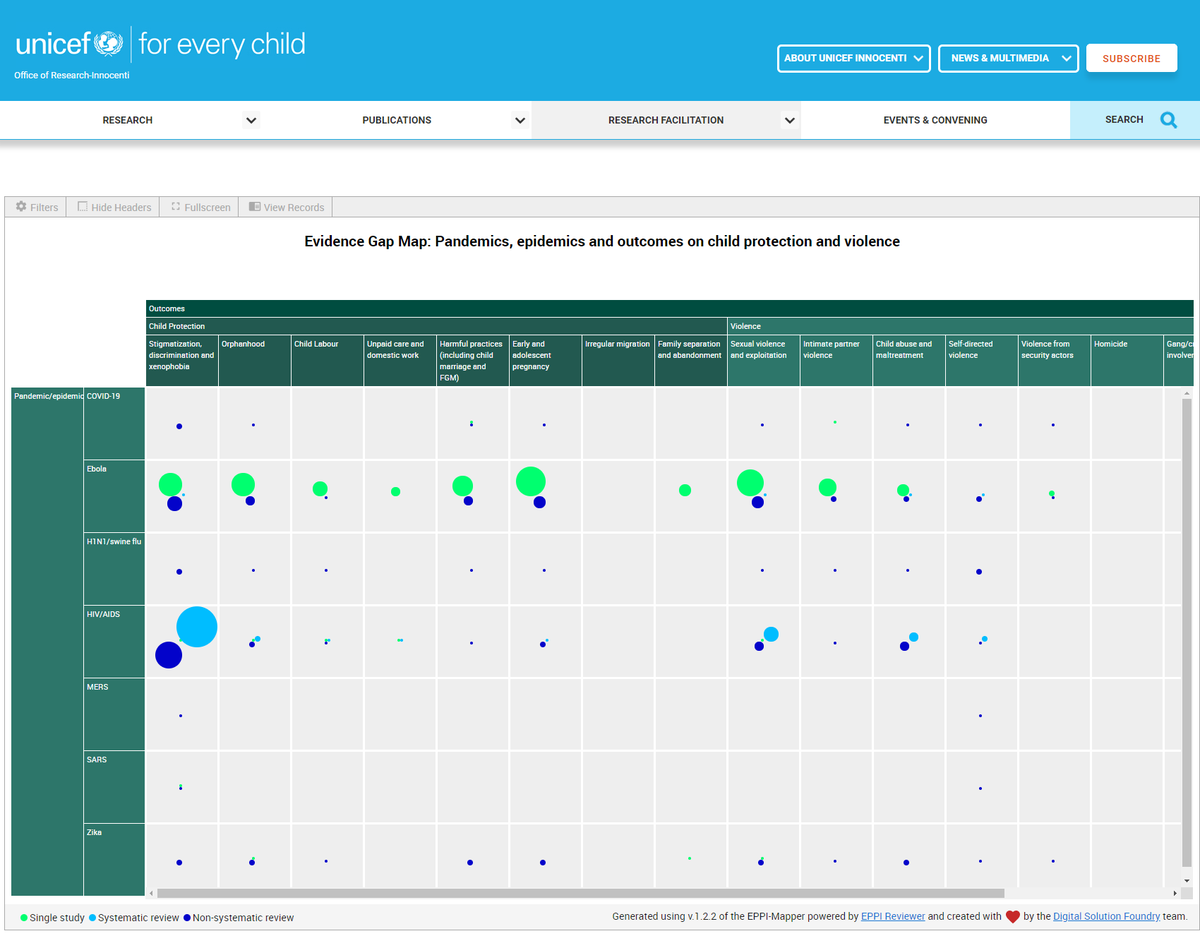The width and height of the screenshot is (1200, 948).
Task: Select the H1N1 self-directed violence dot
Action: pos(979,571)
